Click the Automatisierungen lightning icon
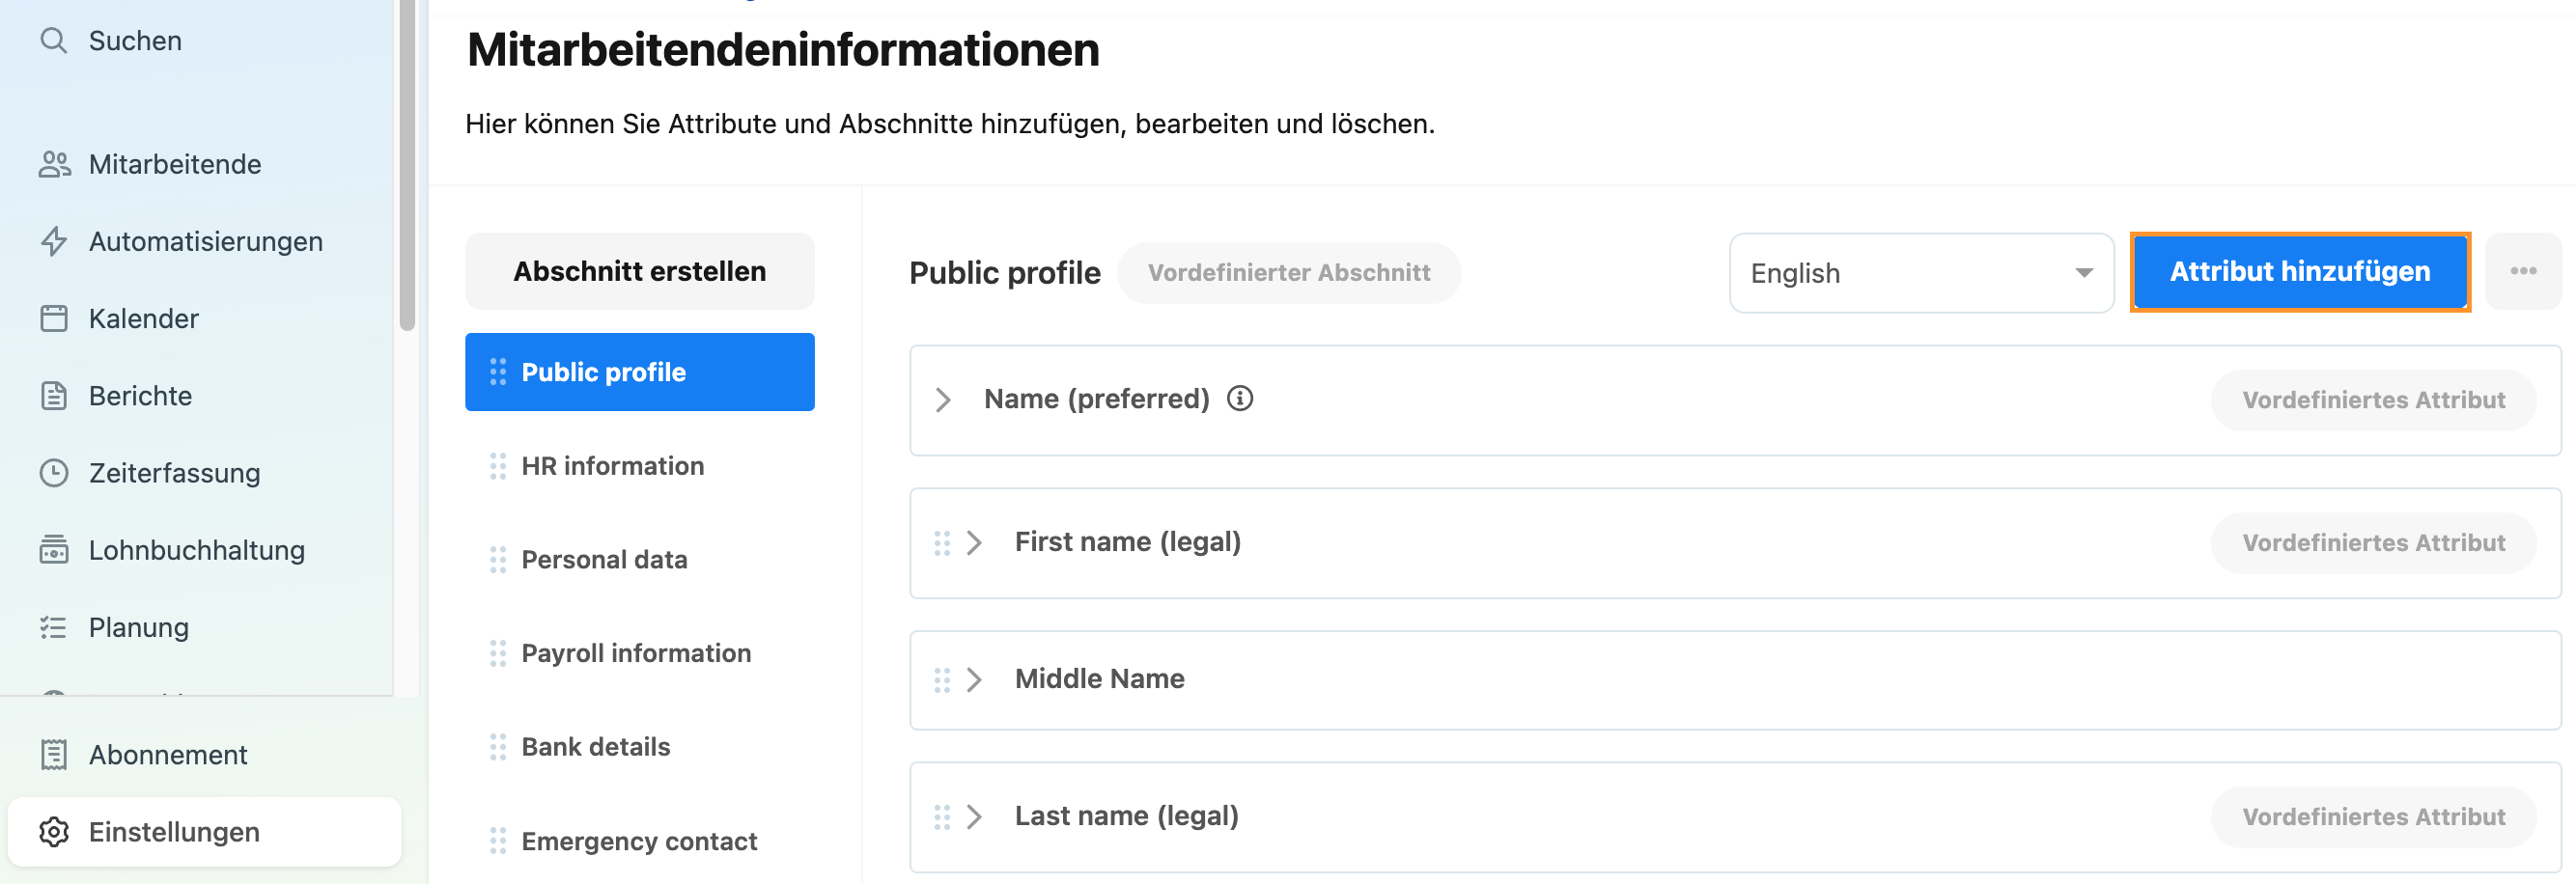 click(54, 241)
